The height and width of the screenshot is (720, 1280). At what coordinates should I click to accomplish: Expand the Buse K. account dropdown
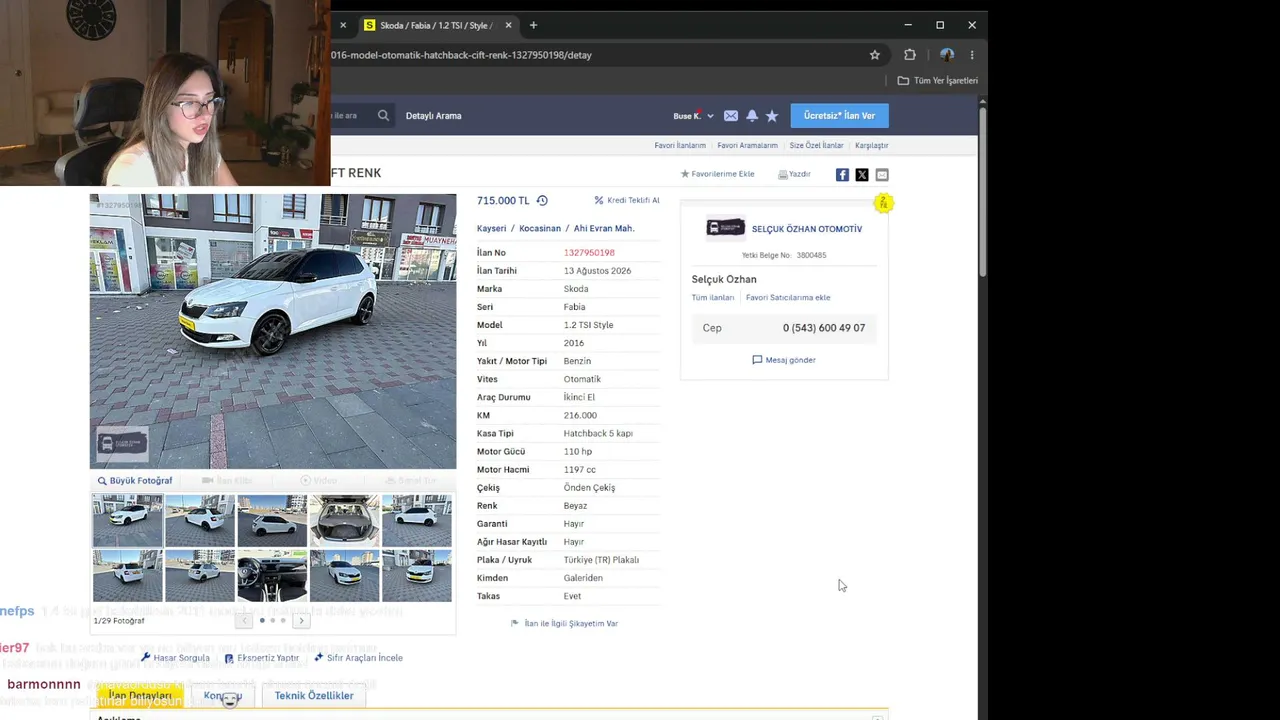pyautogui.click(x=693, y=116)
